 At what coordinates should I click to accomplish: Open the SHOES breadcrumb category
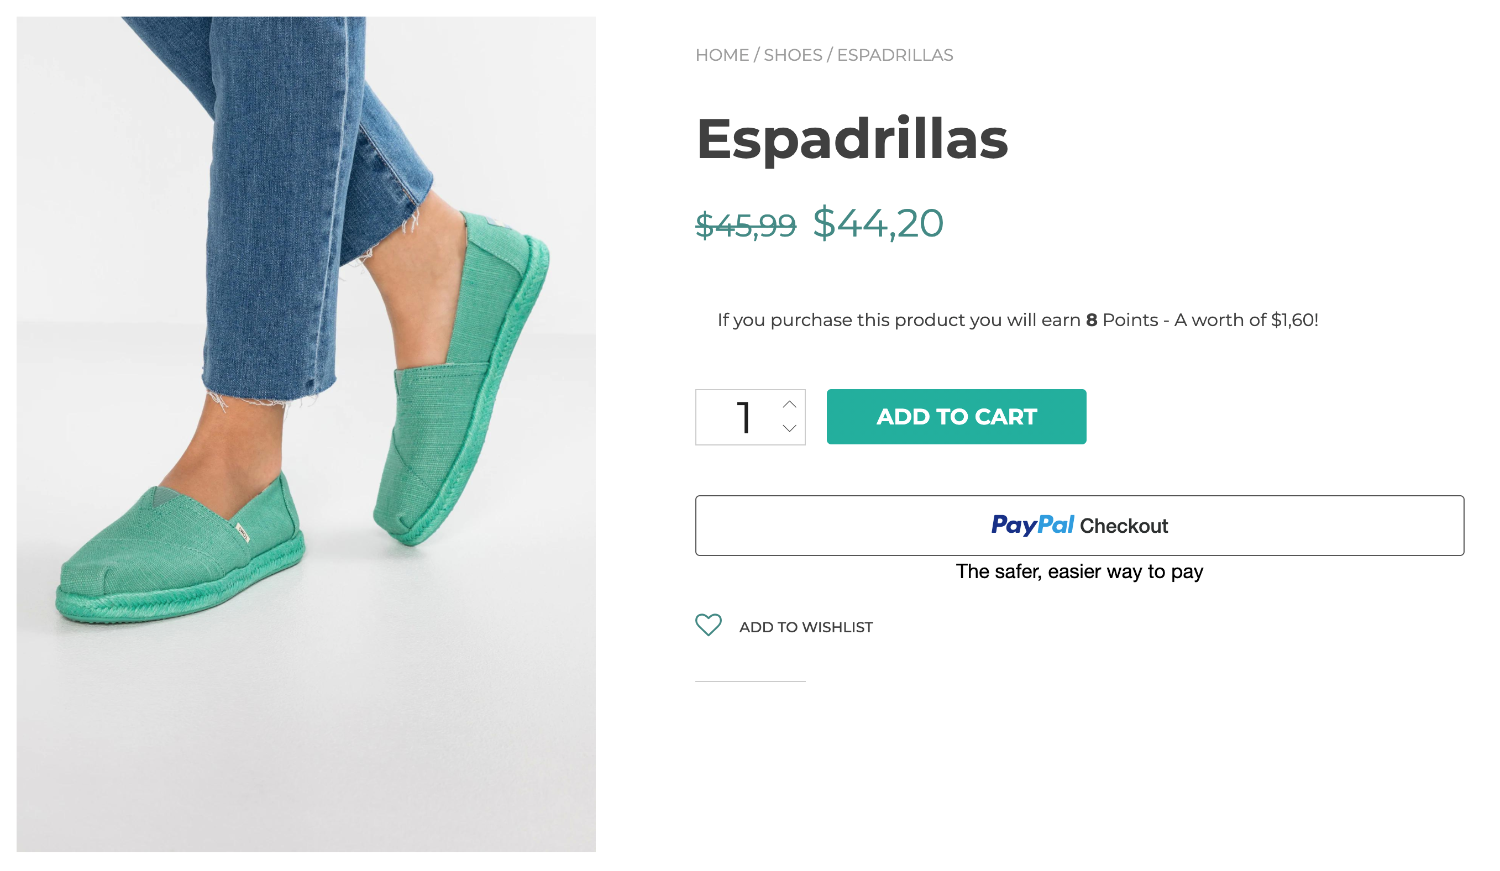[793, 55]
